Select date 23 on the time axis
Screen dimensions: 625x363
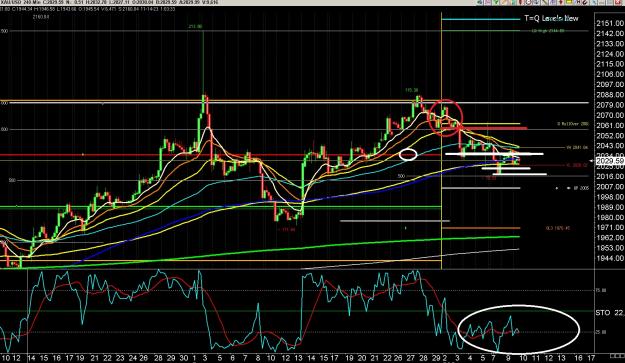120,358
